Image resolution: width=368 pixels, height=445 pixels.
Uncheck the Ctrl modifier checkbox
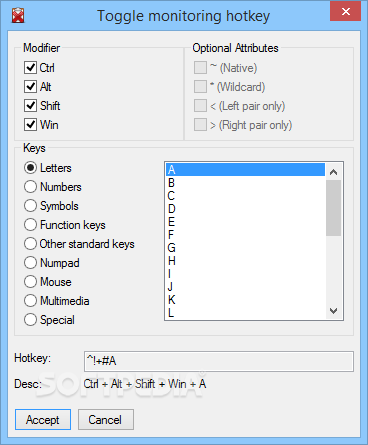(30, 68)
